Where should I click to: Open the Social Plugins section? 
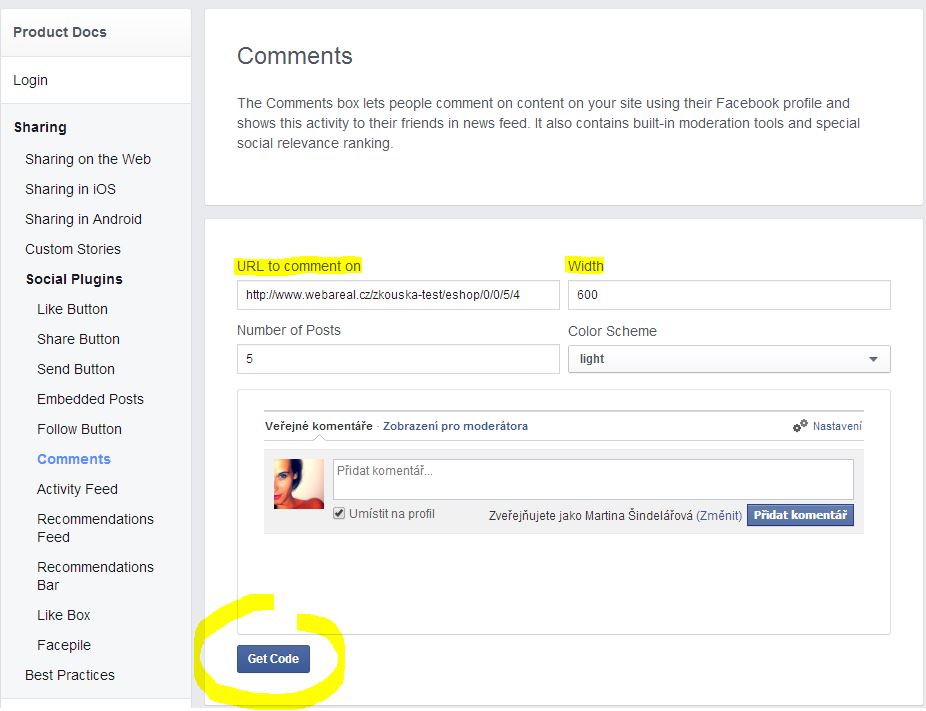click(x=74, y=279)
